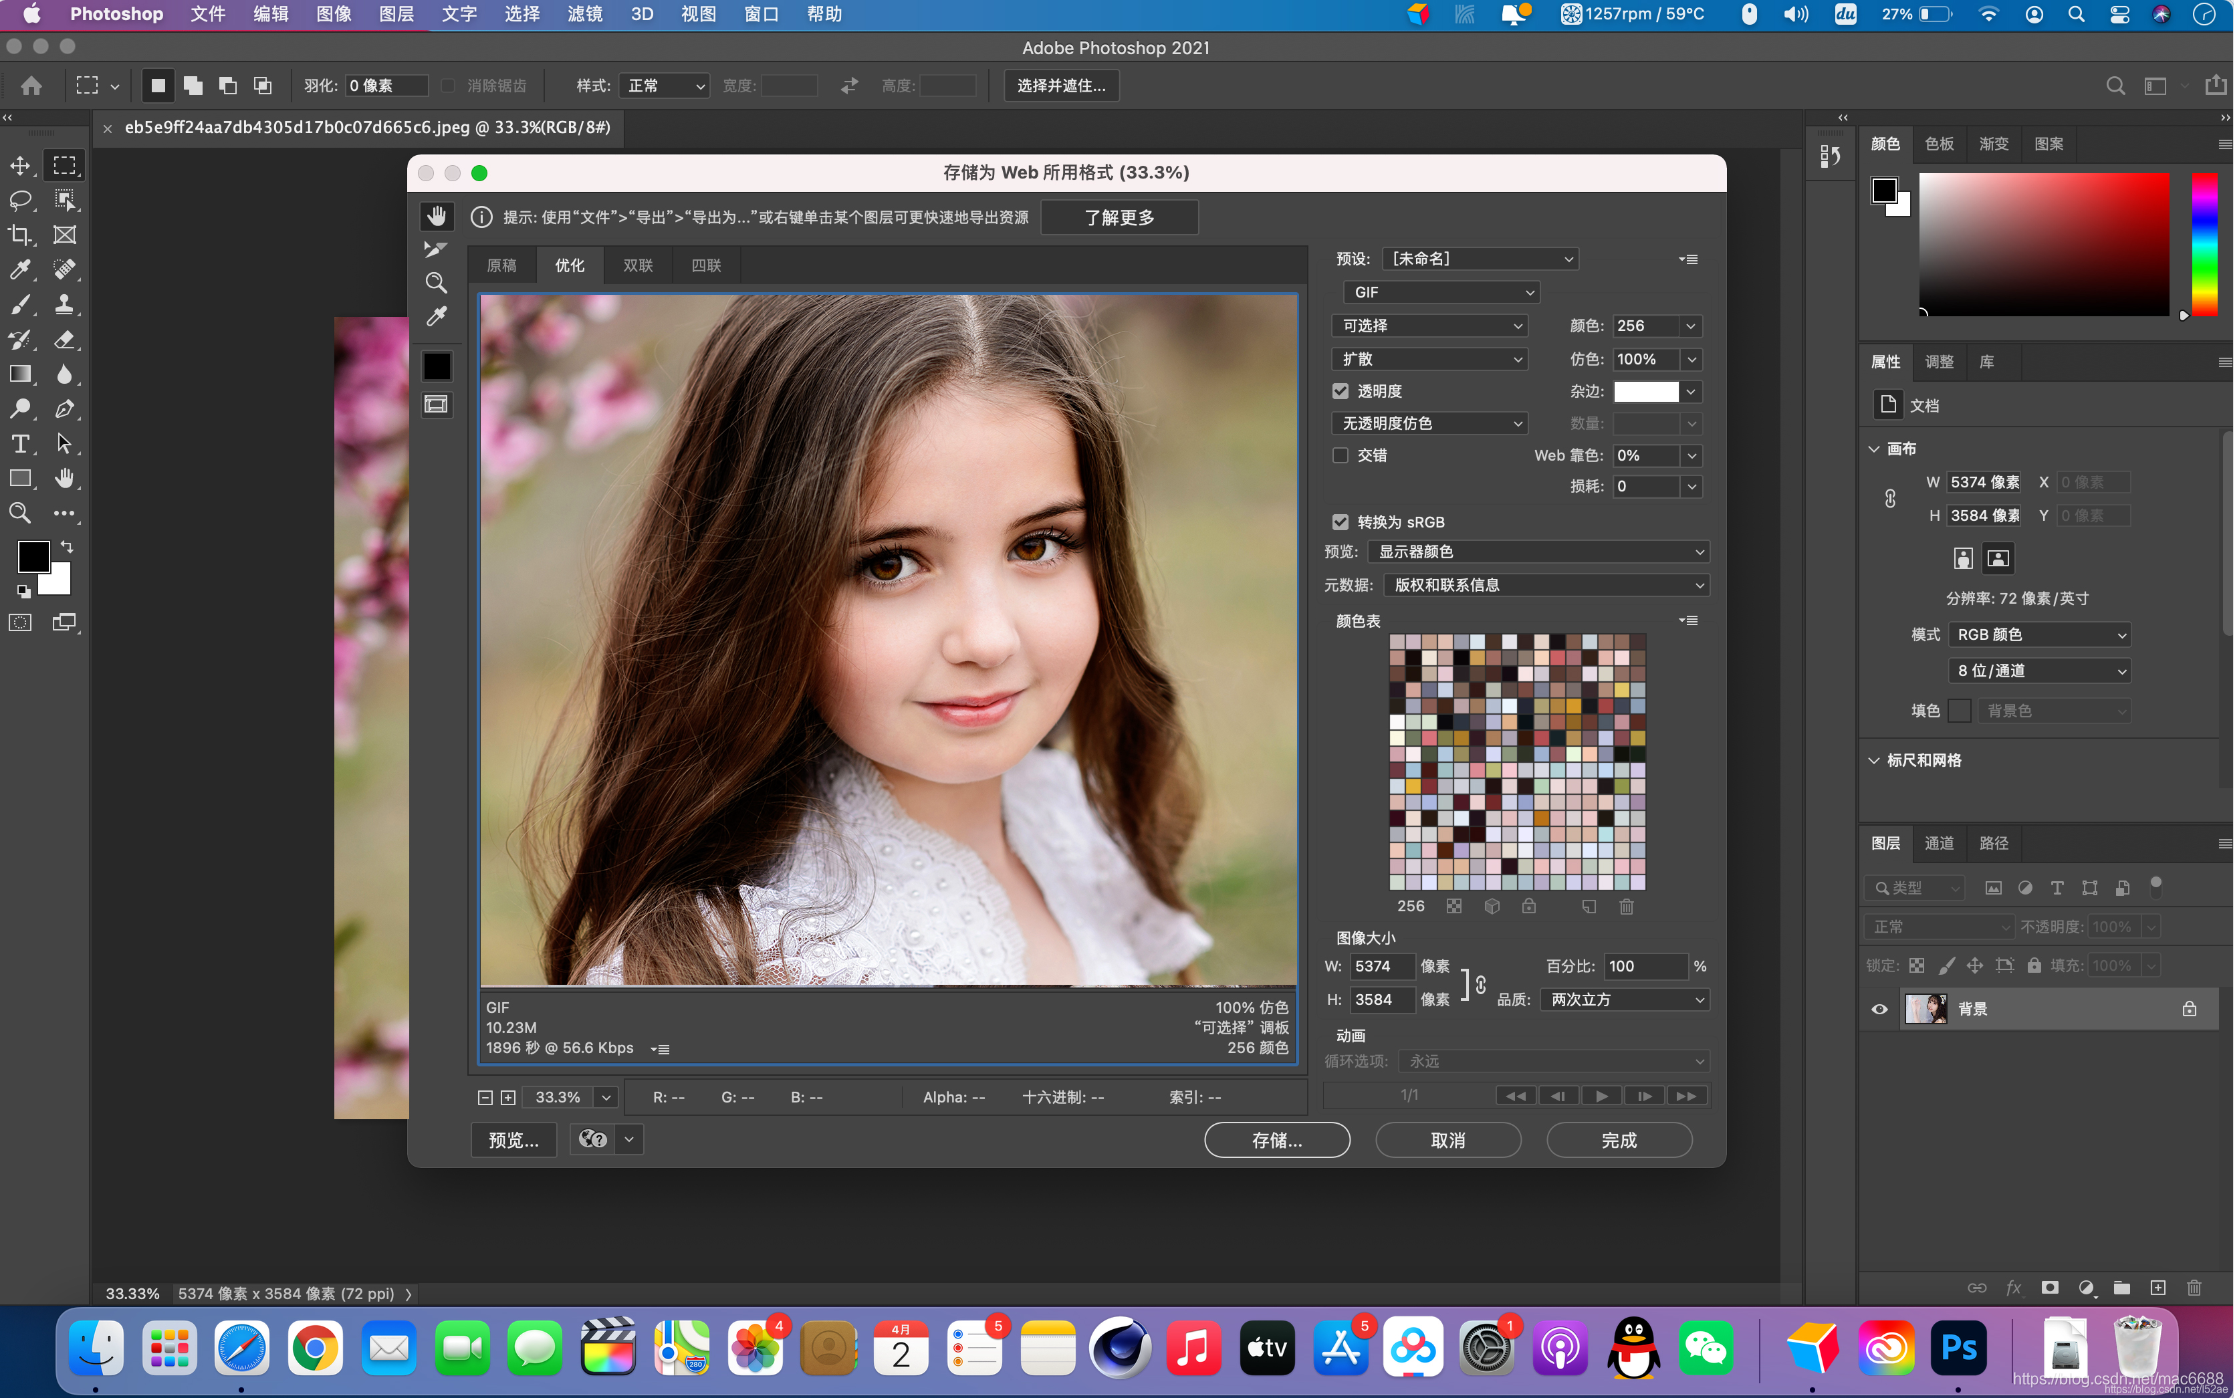The height and width of the screenshot is (1398, 2234).
Task: Click 双联 tab in save dialog
Action: click(638, 264)
